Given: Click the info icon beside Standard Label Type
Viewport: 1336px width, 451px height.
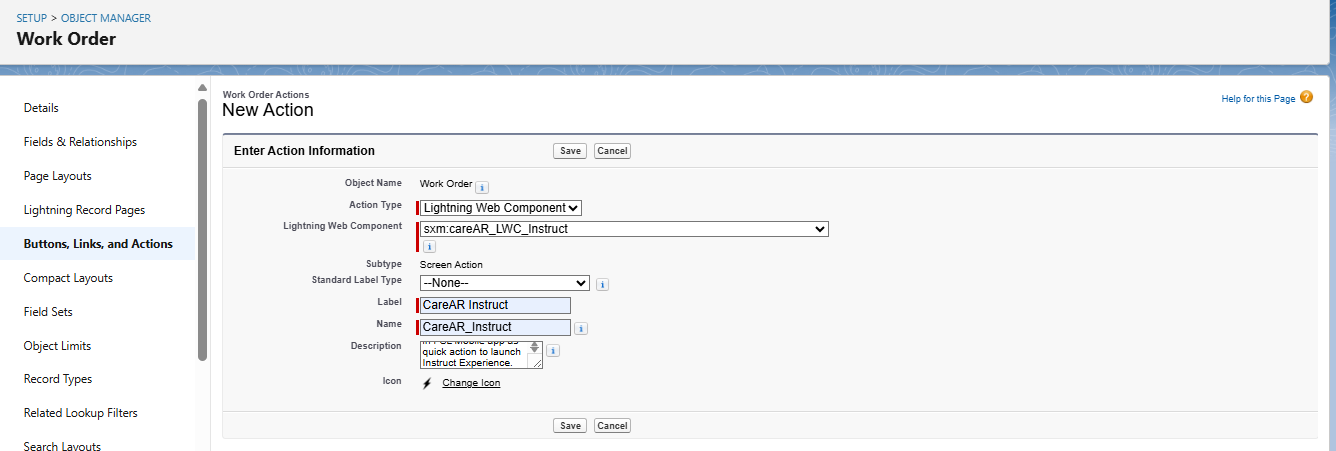Looking at the screenshot, I should coord(602,285).
